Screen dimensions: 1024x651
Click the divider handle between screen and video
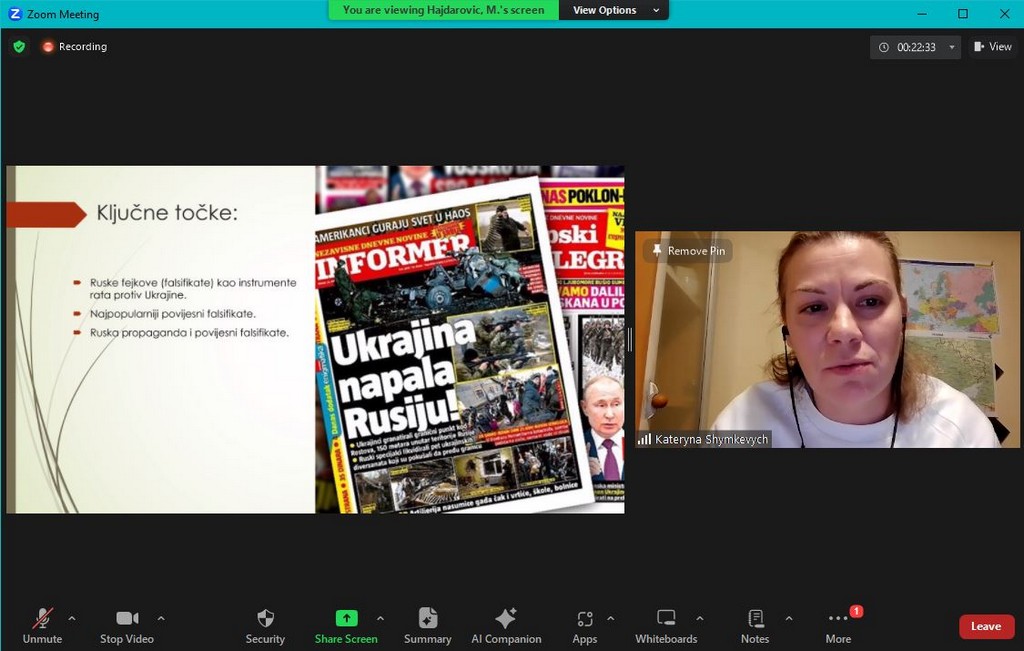630,340
